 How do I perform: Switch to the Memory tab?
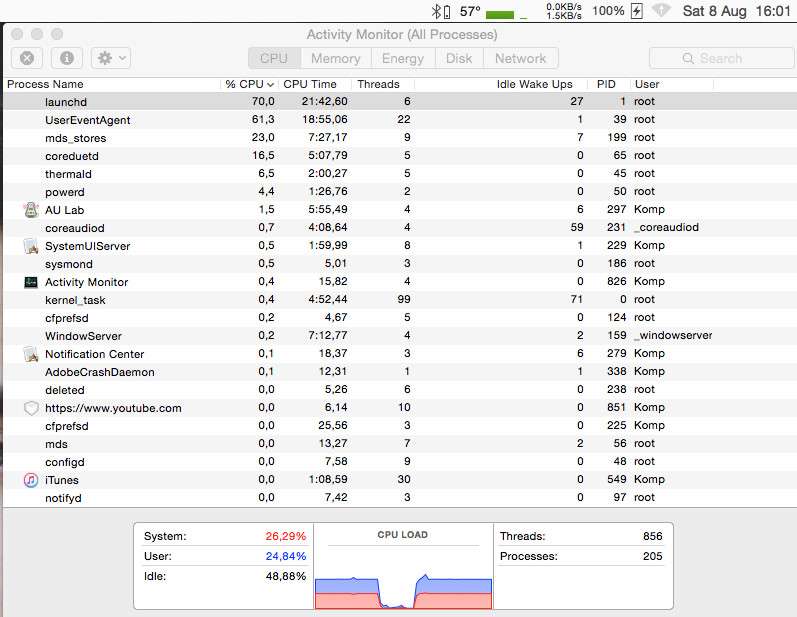[336, 58]
